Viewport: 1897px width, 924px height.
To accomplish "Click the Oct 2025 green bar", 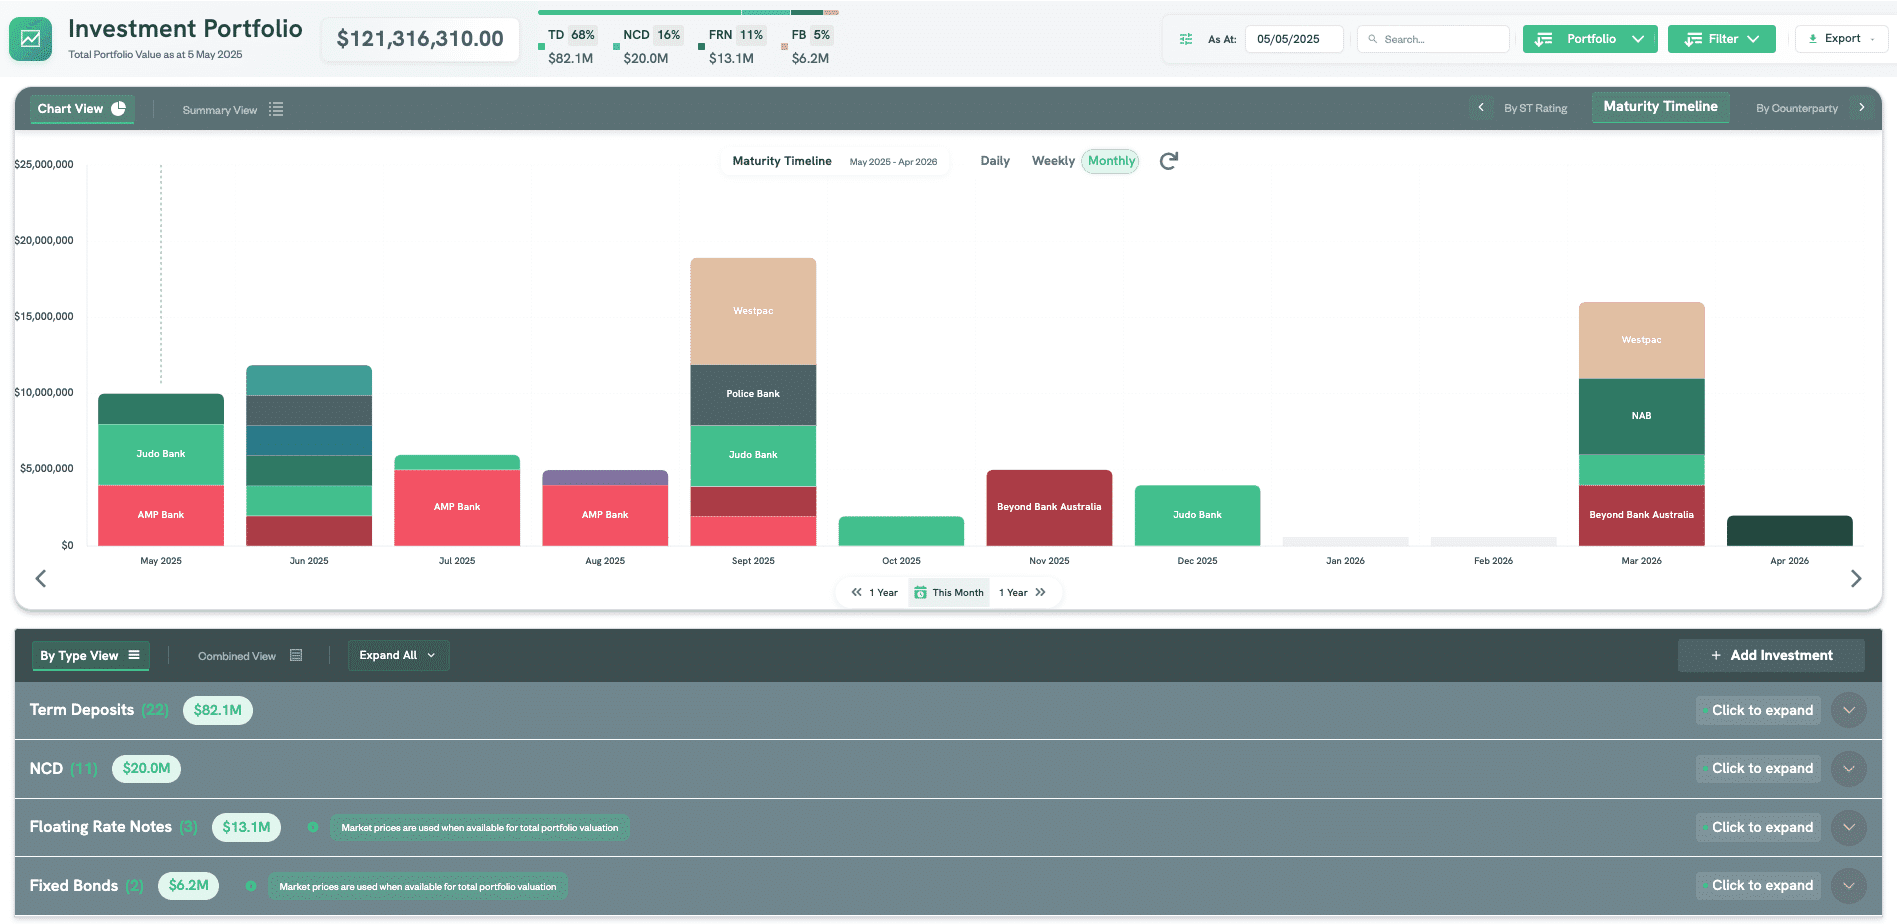I will [x=901, y=531].
